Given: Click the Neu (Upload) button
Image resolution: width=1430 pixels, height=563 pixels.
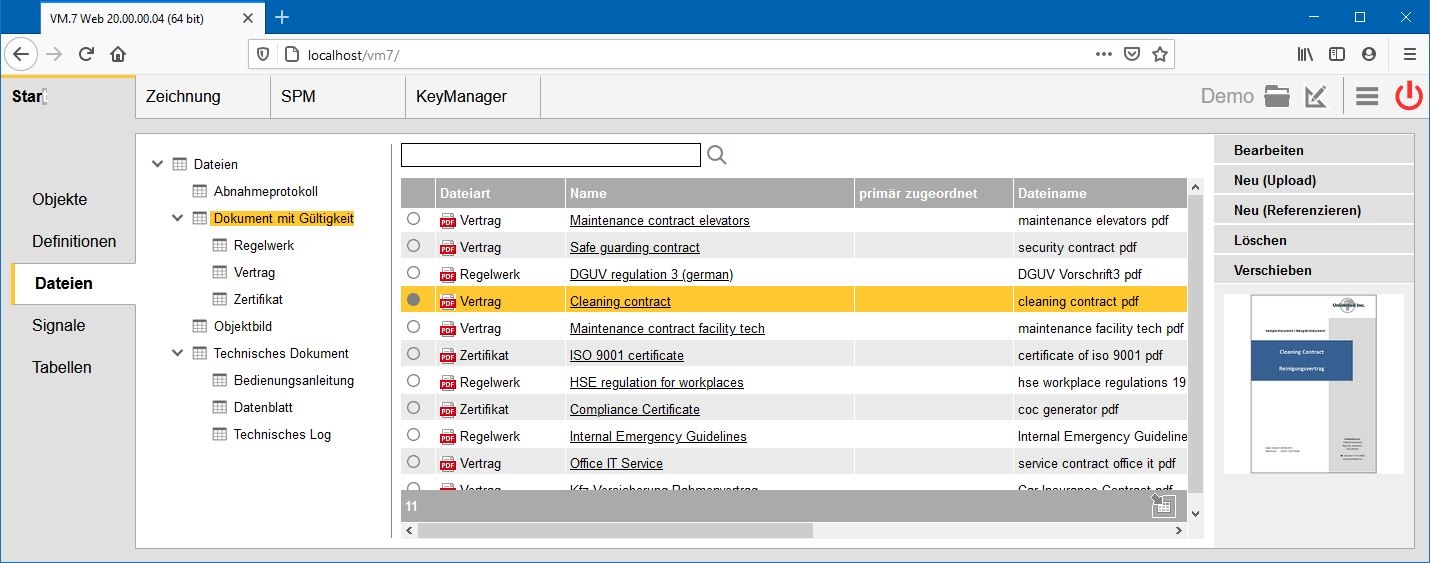Looking at the screenshot, I should [x=1274, y=180].
